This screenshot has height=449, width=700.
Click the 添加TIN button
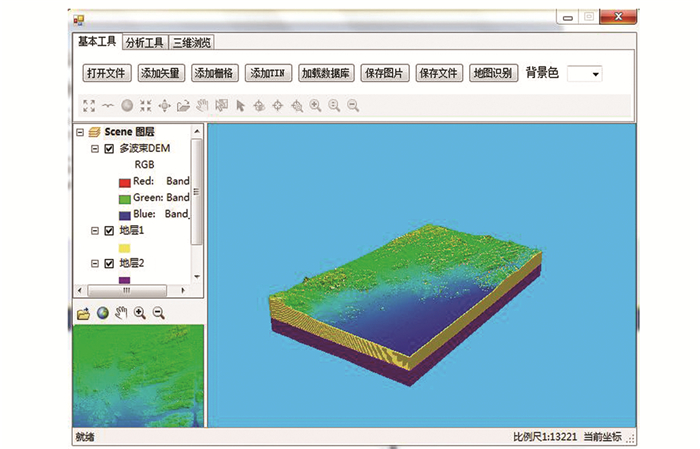pos(268,74)
